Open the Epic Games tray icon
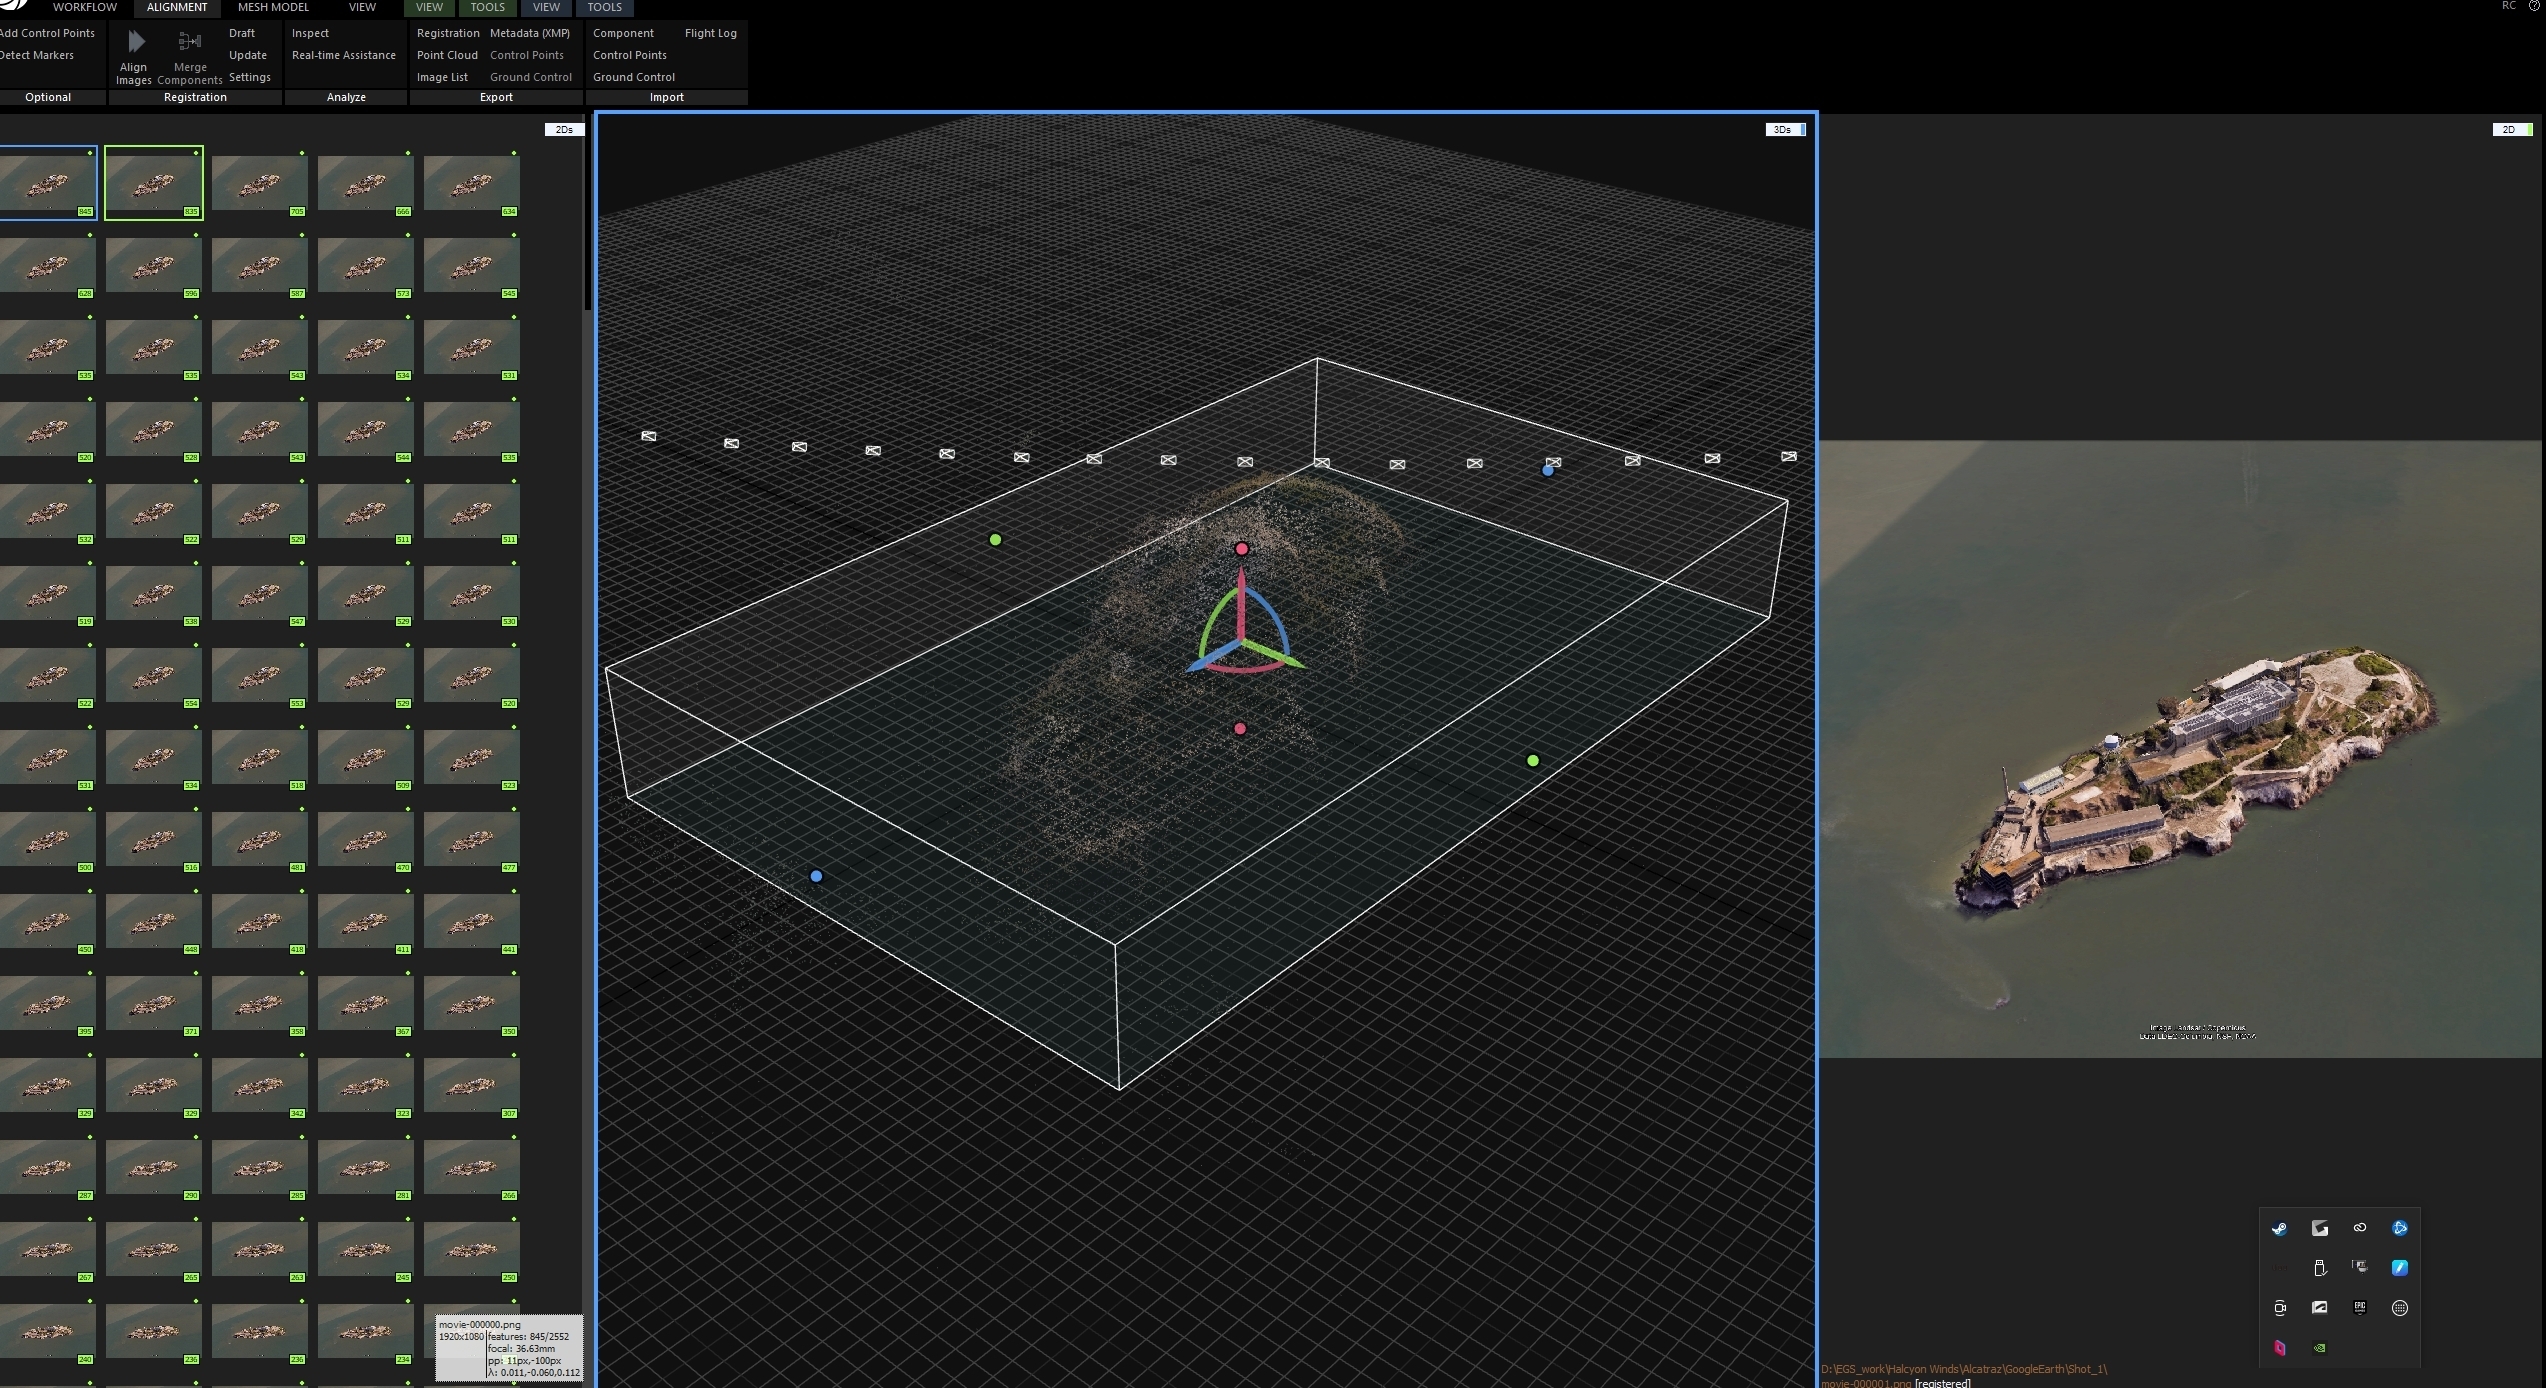The height and width of the screenshot is (1388, 2546). 2360,1308
